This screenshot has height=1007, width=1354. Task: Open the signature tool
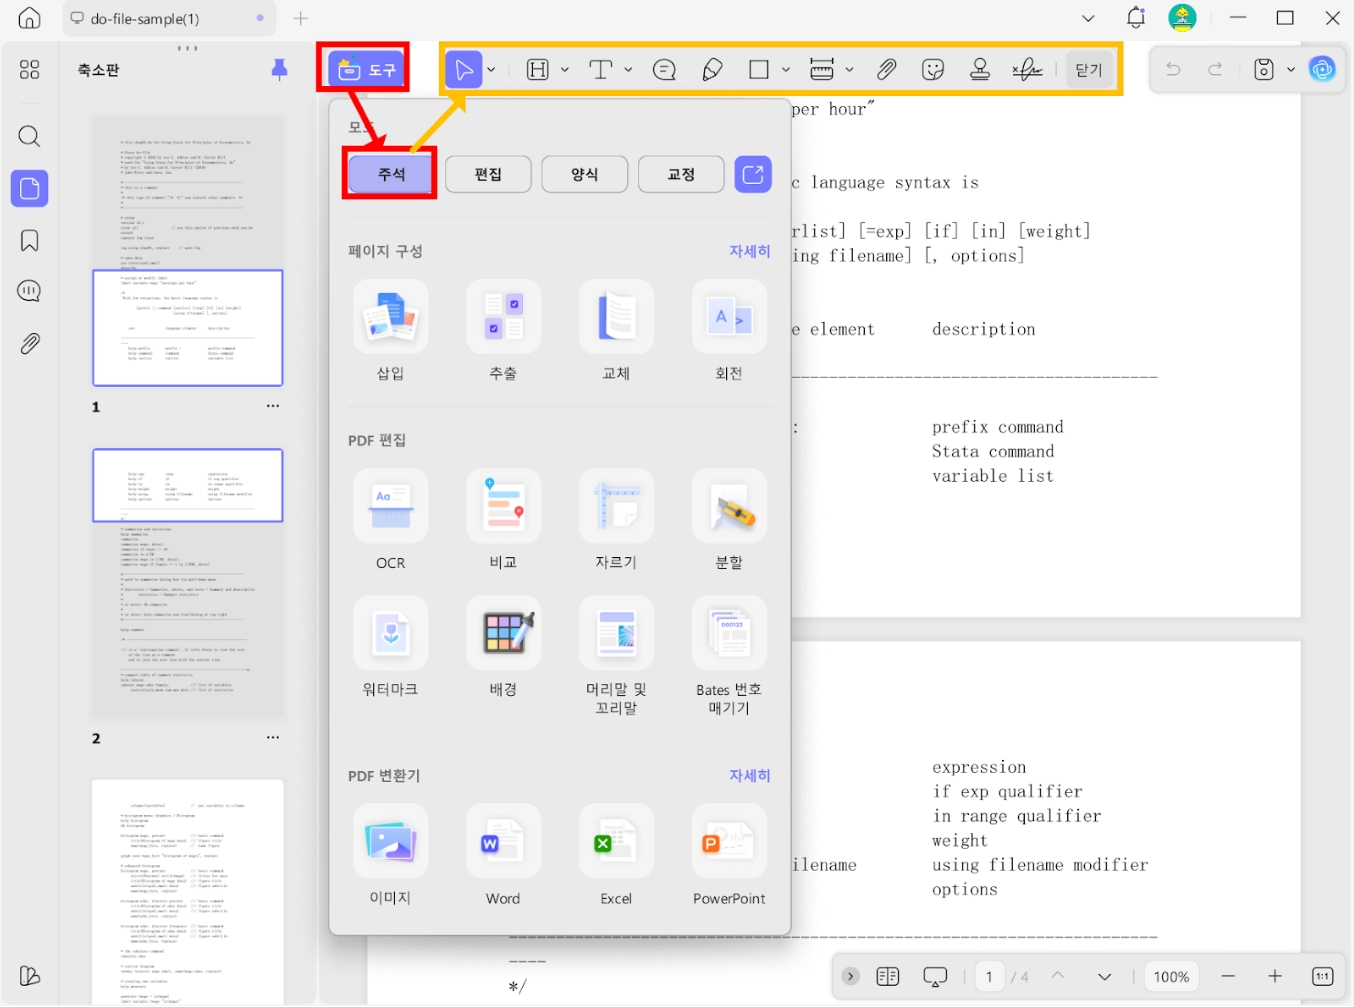click(1027, 69)
